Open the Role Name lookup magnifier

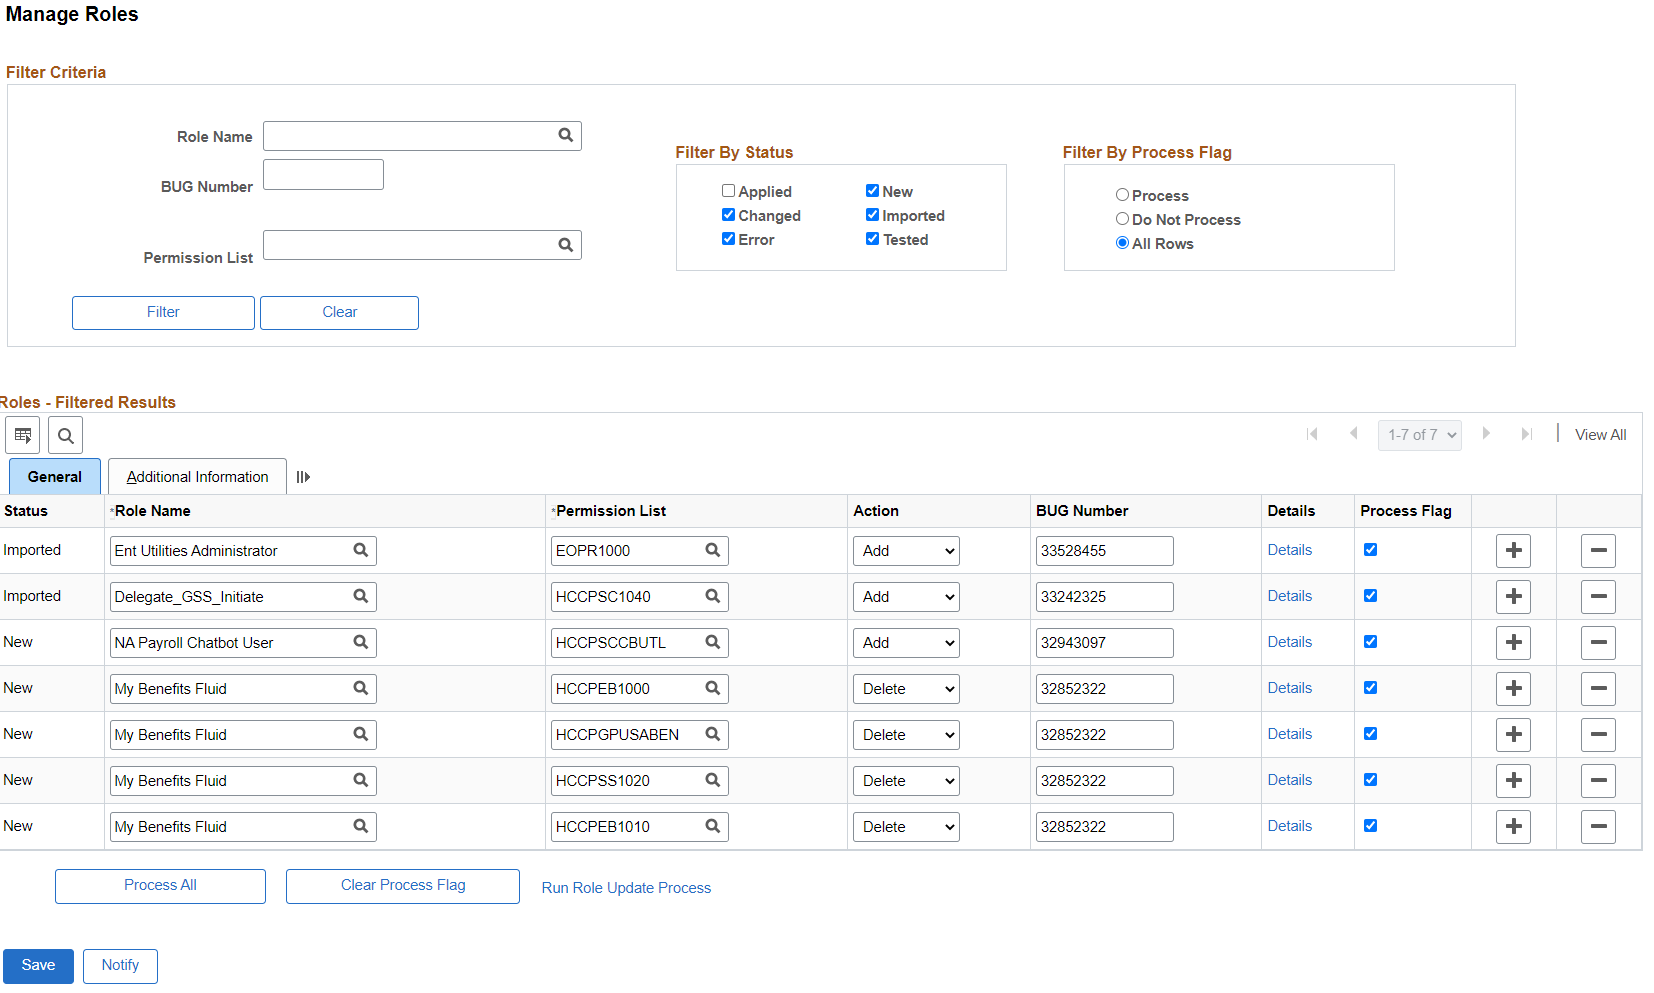pos(565,135)
